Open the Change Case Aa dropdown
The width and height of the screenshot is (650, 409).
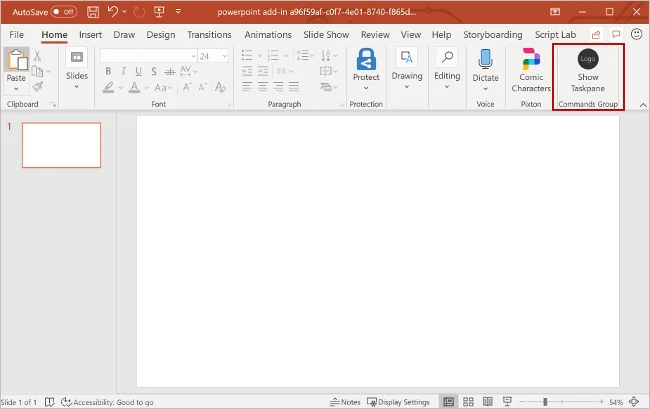pyautogui.click(x=163, y=87)
